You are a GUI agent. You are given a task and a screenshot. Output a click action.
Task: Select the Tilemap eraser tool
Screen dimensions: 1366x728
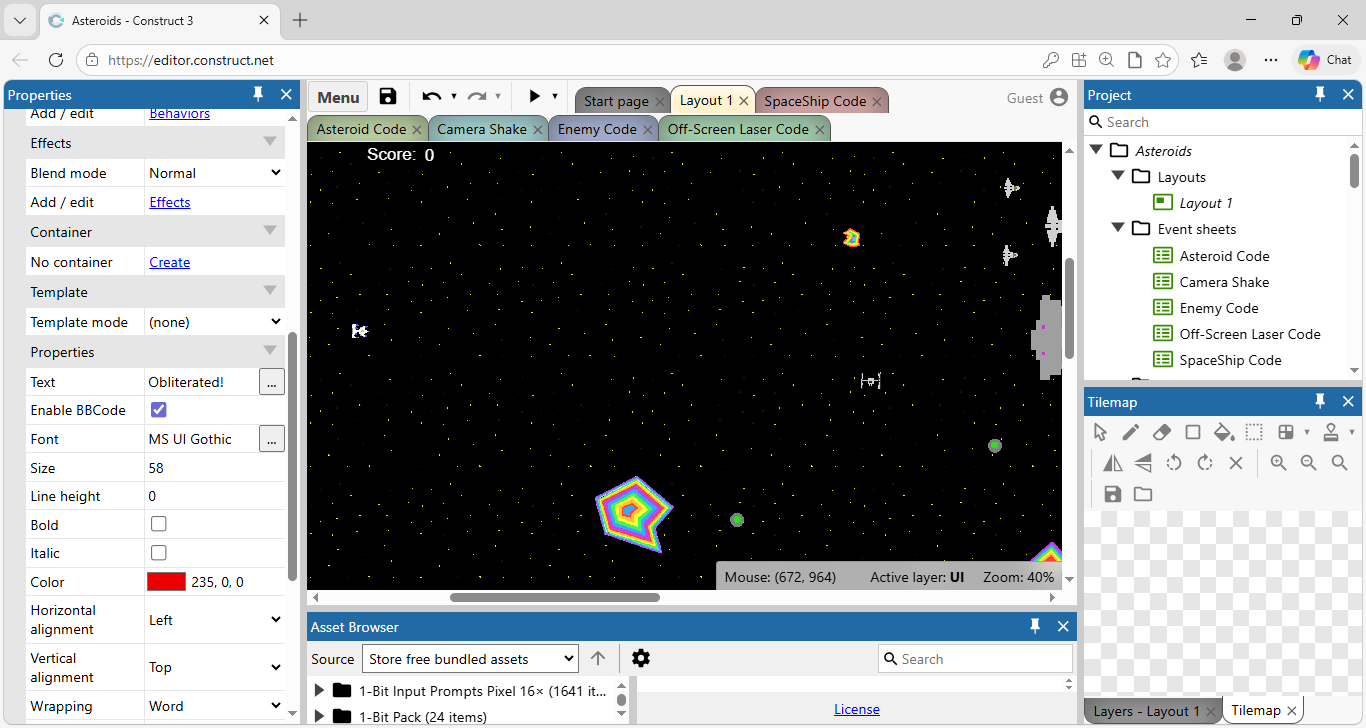(1161, 432)
